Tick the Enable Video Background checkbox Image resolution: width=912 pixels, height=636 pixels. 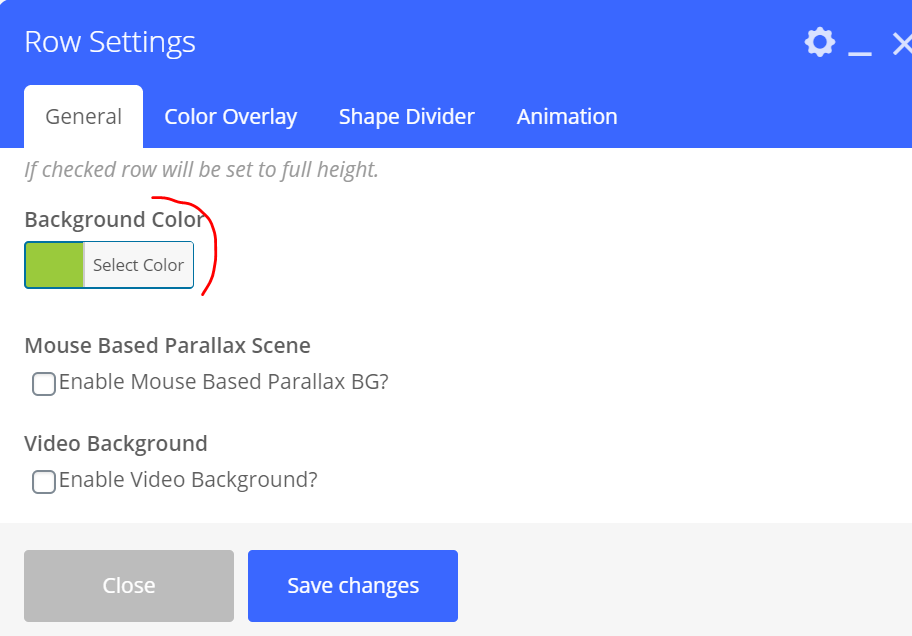pyautogui.click(x=44, y=482)
